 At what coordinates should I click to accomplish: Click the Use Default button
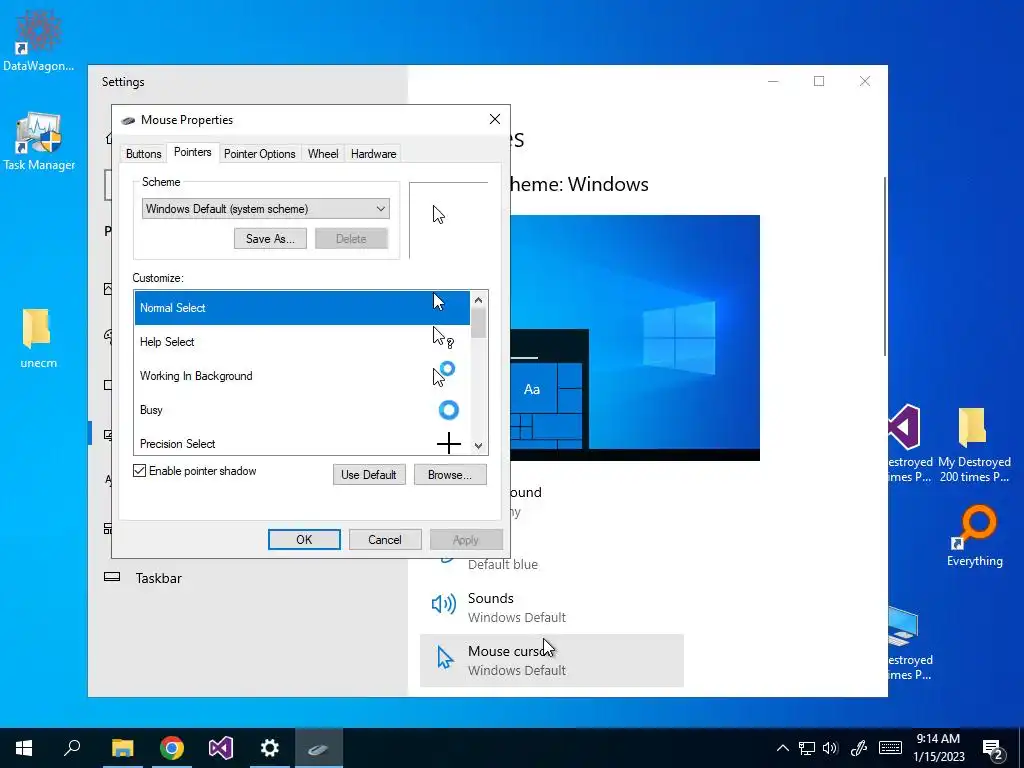(x=369, y=475)
